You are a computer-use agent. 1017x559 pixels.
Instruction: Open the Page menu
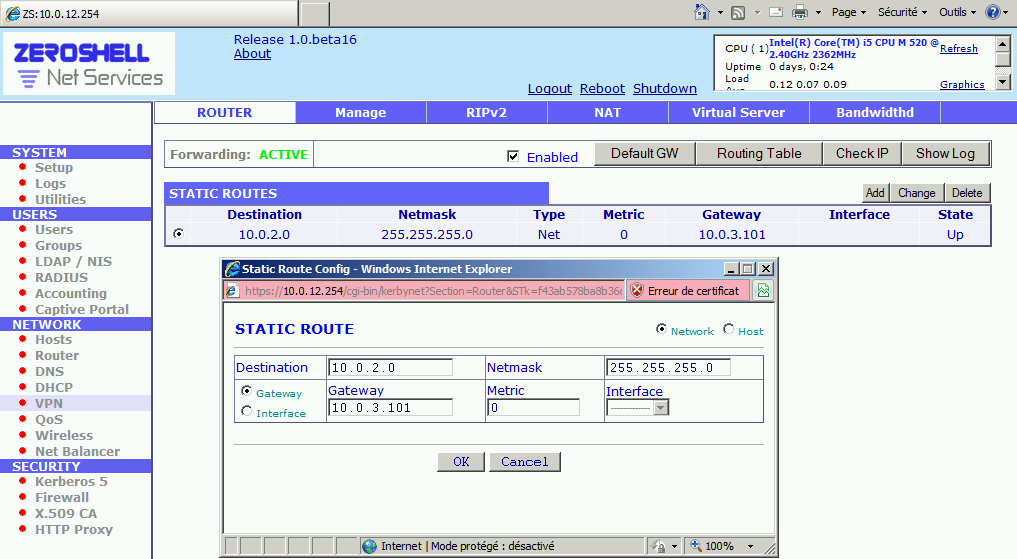849,12
